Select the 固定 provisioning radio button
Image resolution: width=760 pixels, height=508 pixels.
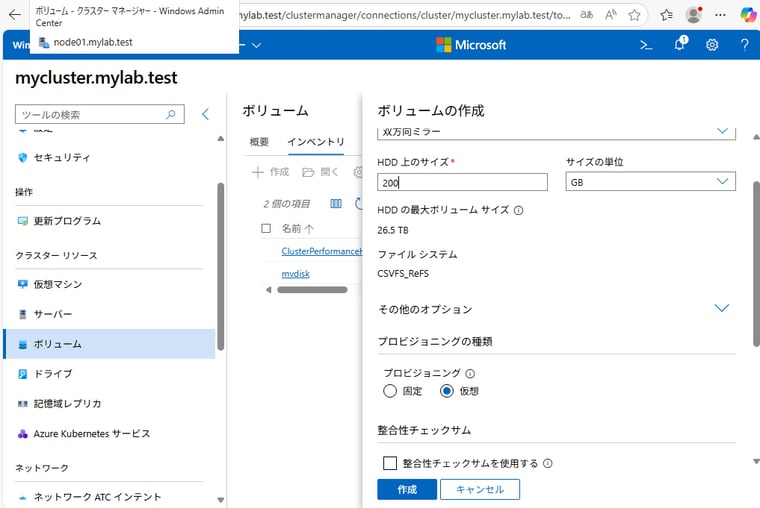coord(390,391)
